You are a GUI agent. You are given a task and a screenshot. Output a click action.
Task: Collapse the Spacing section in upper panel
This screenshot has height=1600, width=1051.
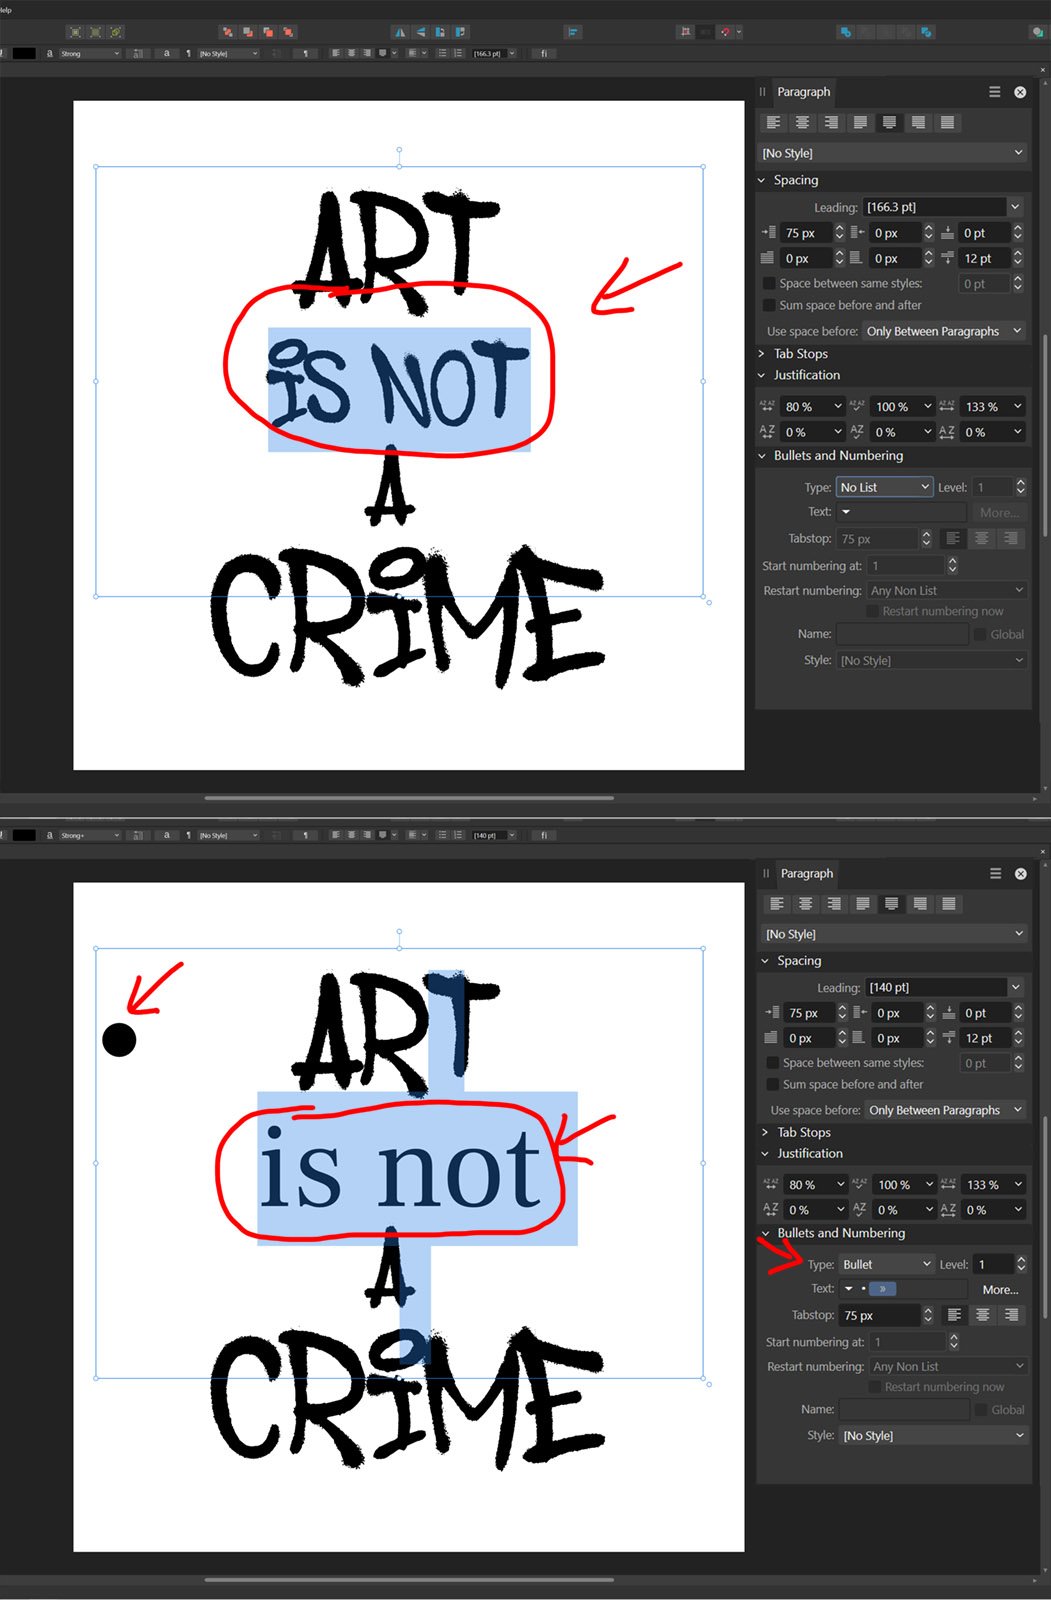pyautogui.click(x=762, y=180)
